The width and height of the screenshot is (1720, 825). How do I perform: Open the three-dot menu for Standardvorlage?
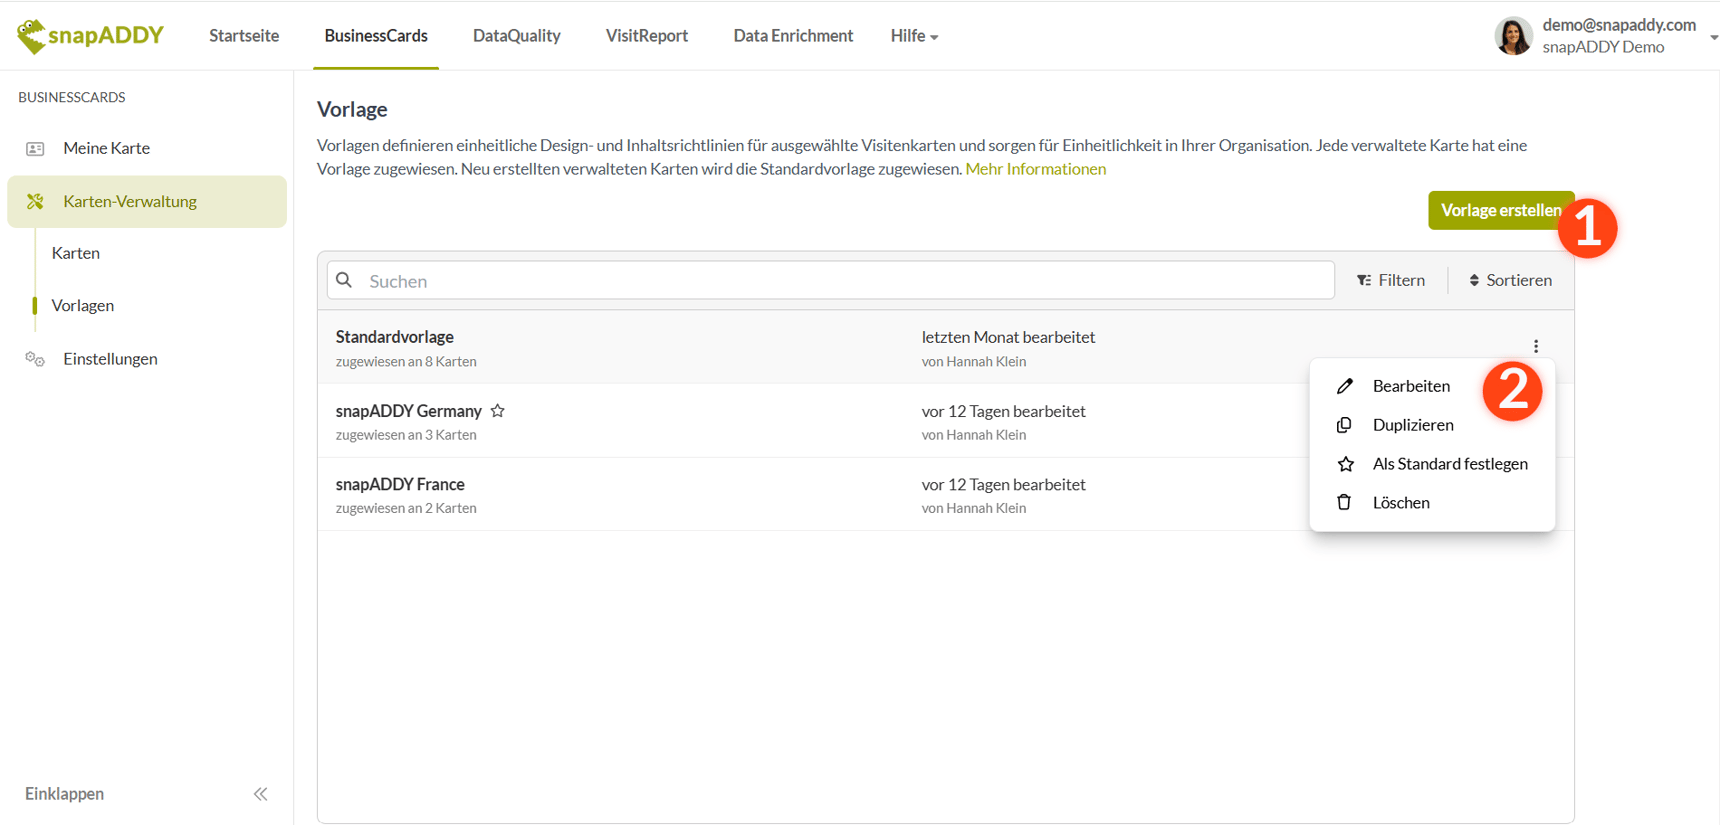[x=1535, y=347]
